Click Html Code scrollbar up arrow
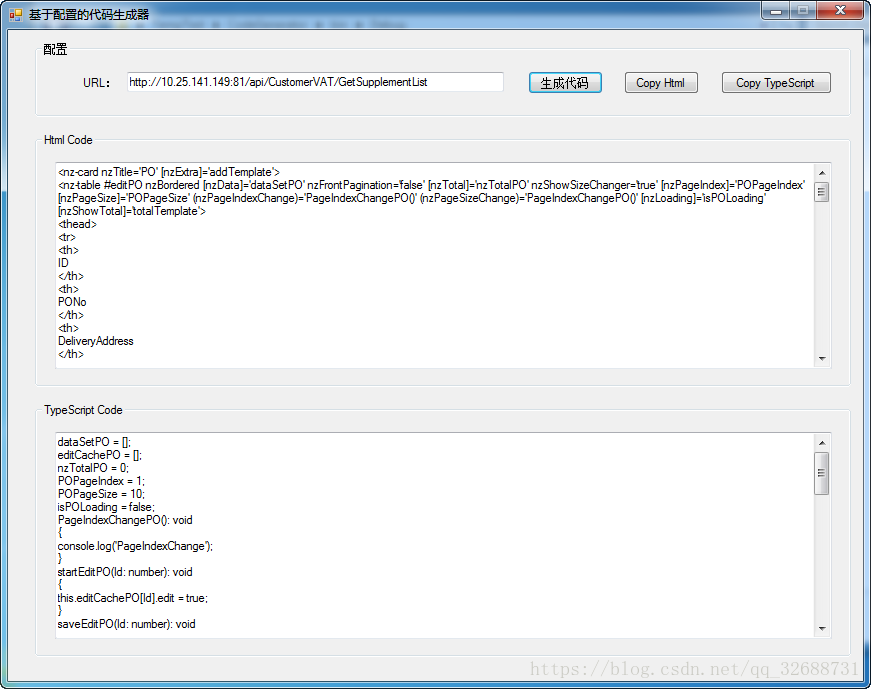871x689 pixels. [x=822, y=173]
